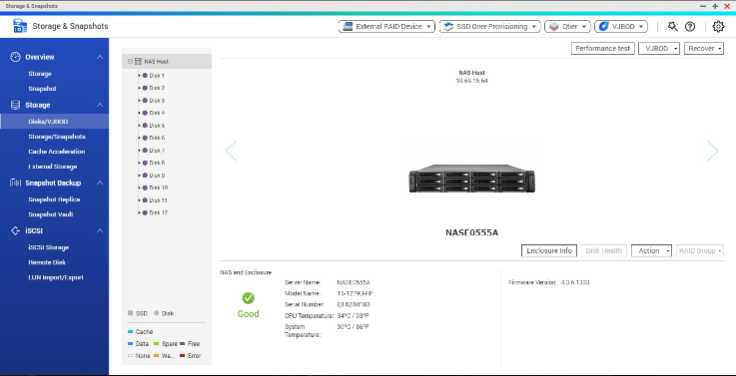Select Disk 11 in the tree
Screen dimensions: 736x376
coord(158,200)
